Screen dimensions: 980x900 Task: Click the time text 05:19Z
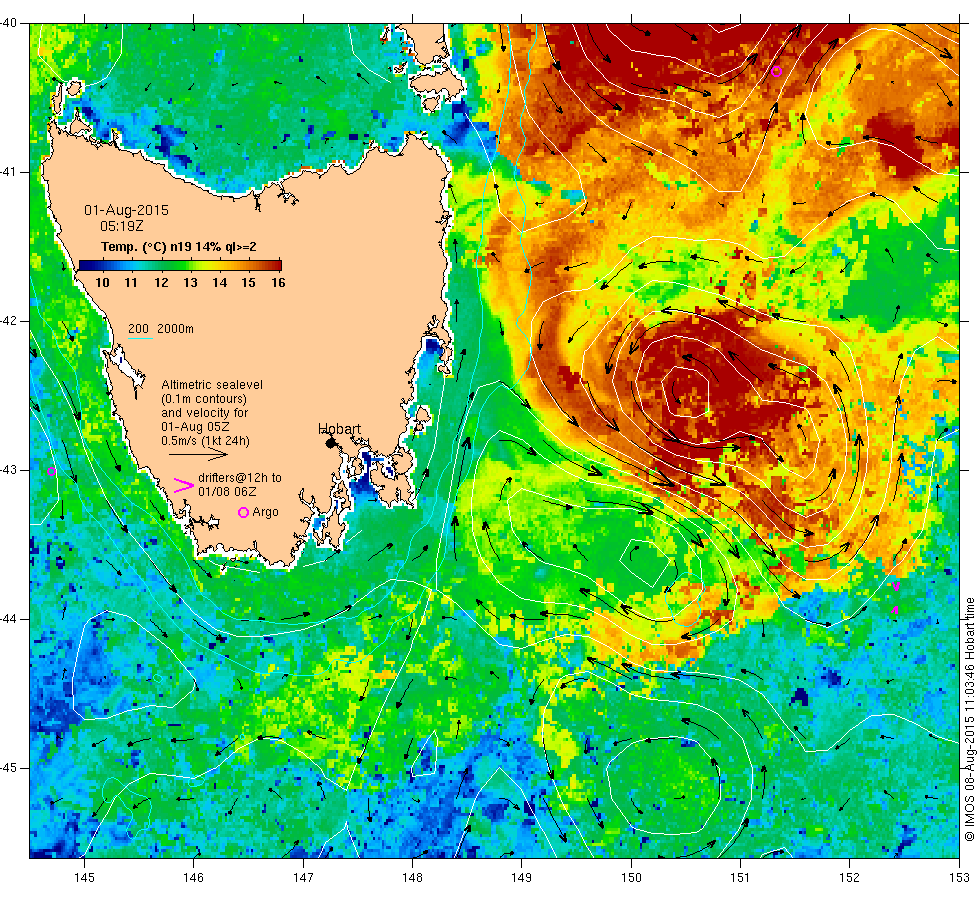point(122,226)
